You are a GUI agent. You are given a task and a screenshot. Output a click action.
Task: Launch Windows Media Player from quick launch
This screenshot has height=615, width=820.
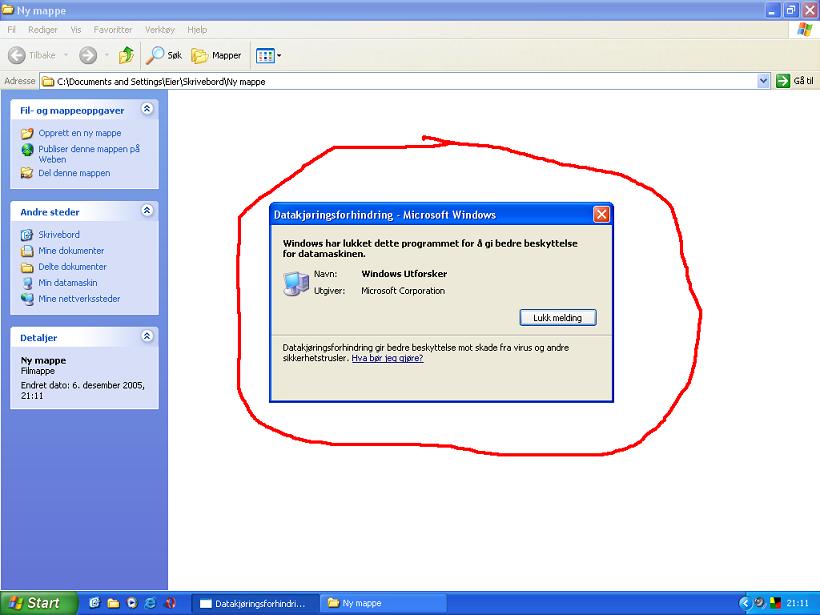(x=132, y=603)
